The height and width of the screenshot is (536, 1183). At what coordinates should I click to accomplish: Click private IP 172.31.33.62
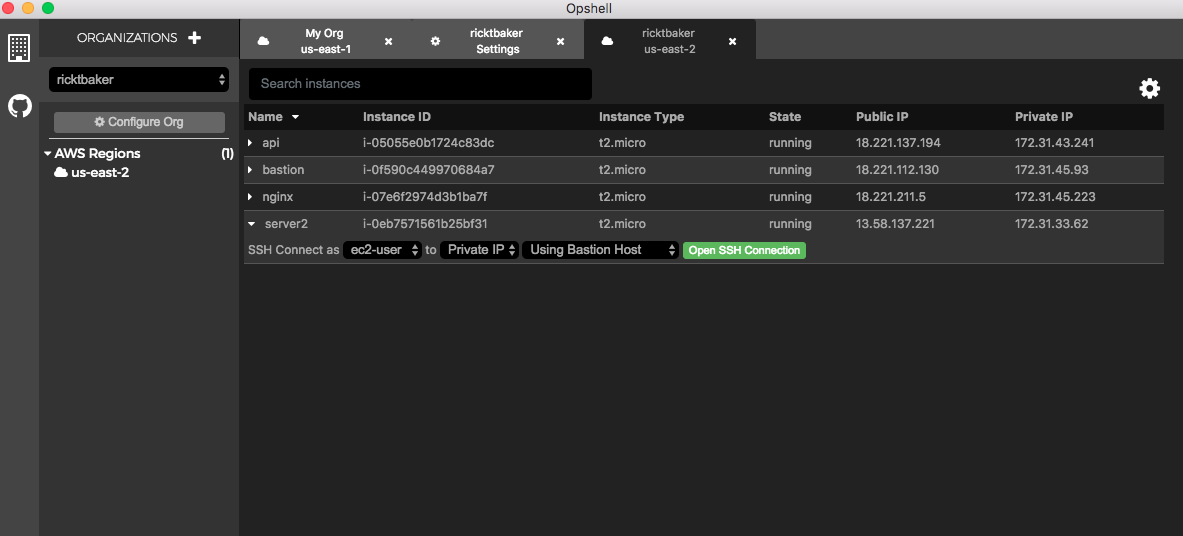click(1051, 224)
